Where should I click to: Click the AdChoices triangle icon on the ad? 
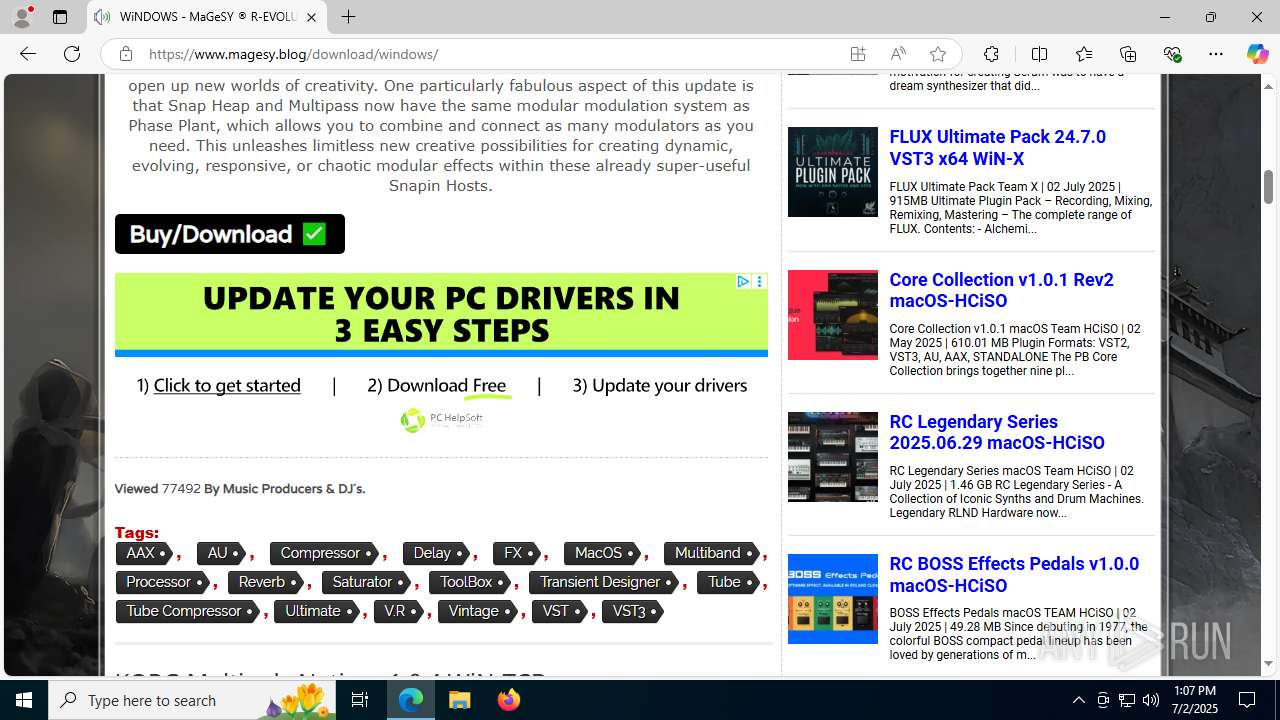(x=743, y=282)
